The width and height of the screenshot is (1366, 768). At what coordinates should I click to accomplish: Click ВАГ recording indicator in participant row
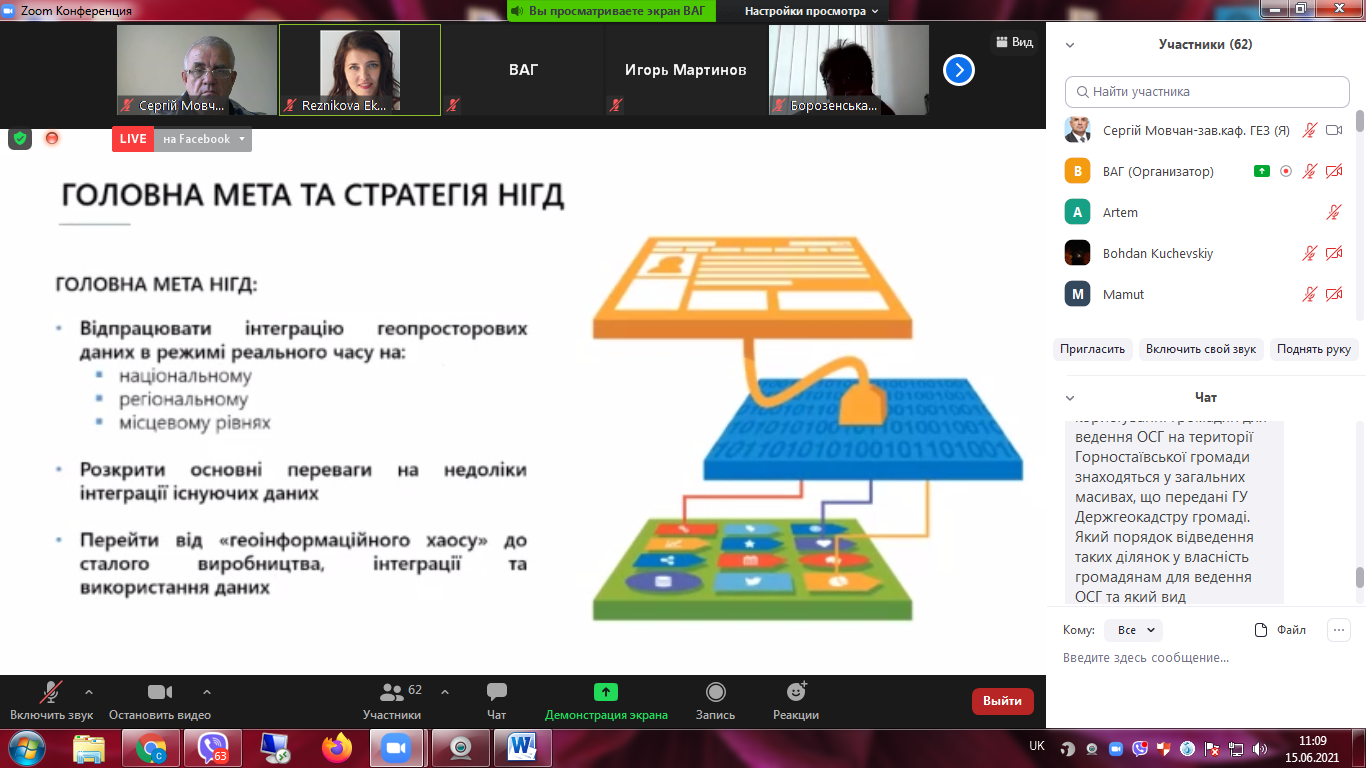click(x=1286, y=171)
